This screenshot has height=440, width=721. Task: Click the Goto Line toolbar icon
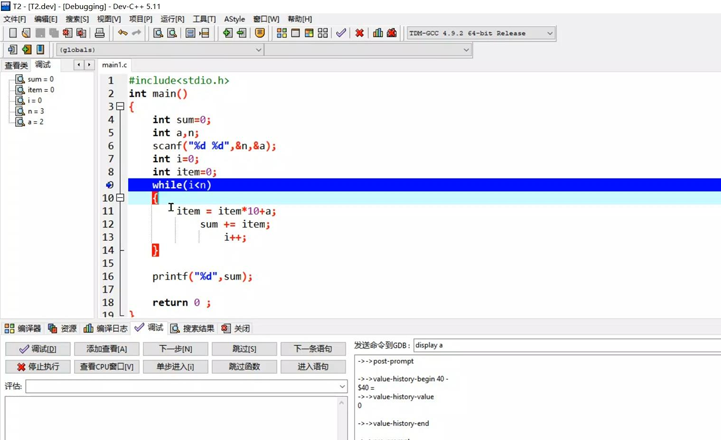pyautogui.click(x=204, y=33)
